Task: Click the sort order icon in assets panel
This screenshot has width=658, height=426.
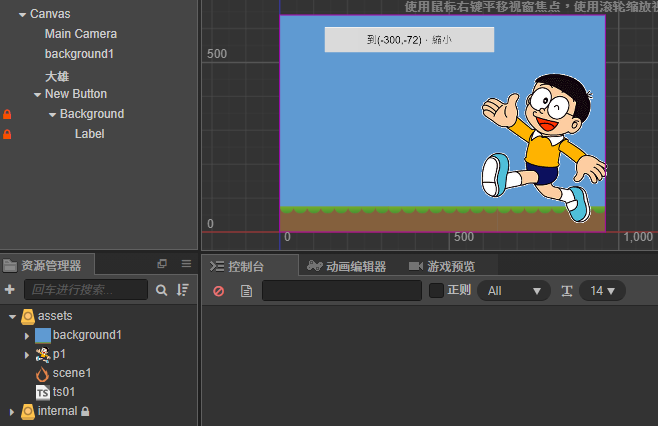Action: pyautogui.click(x=183, y=290)
